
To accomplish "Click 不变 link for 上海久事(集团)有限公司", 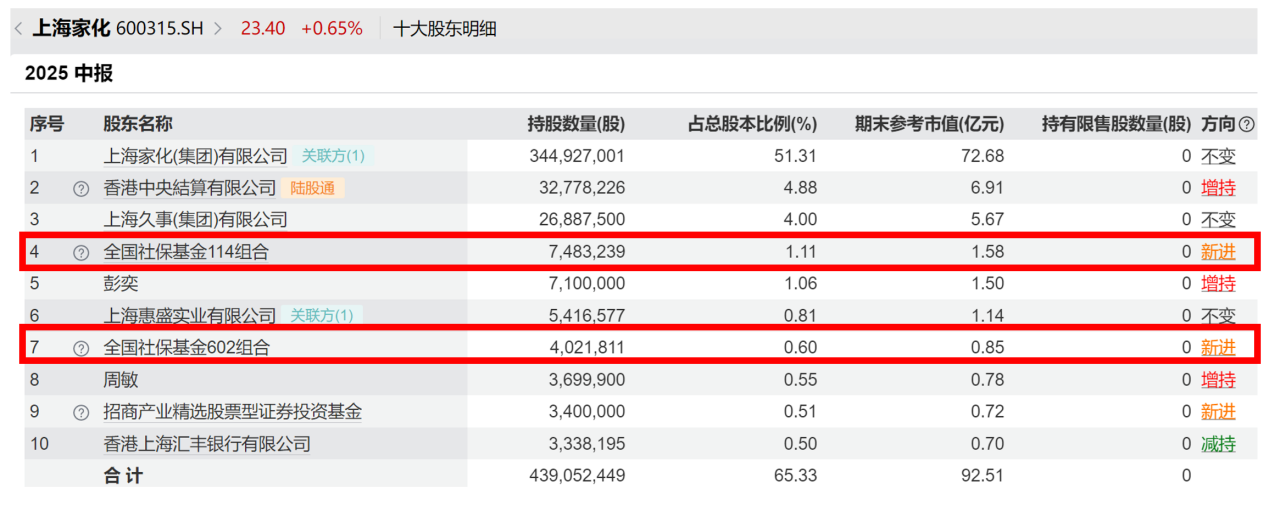I will pos(1218,220).
